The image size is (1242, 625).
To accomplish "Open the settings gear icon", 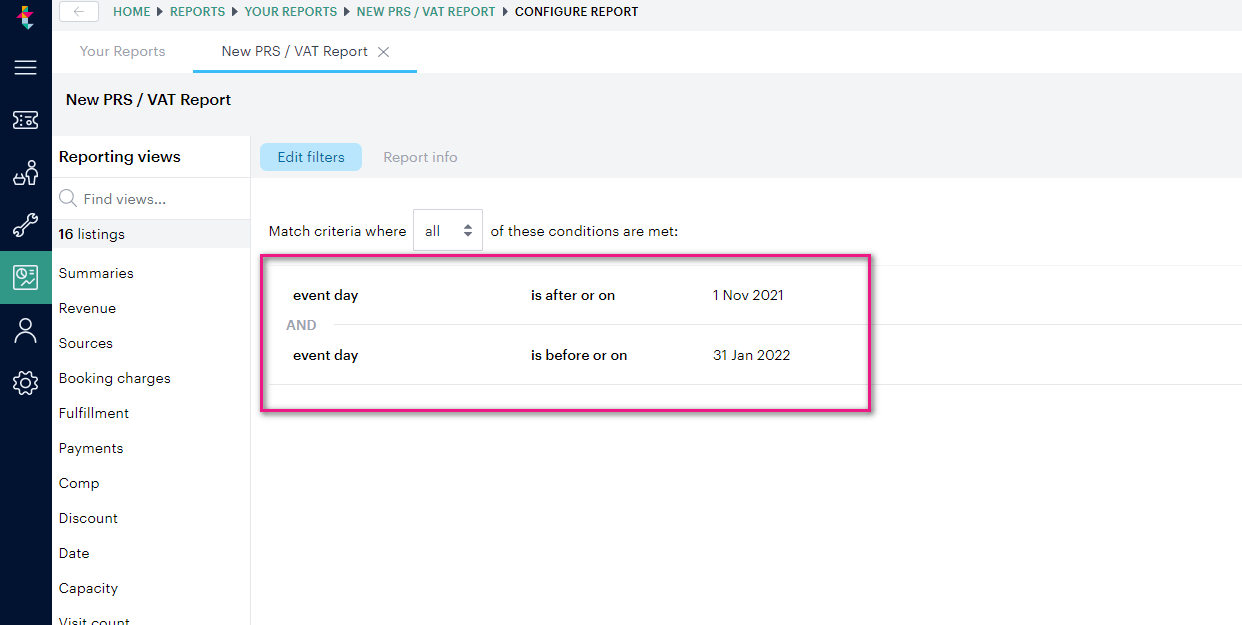I will (25, 382).
